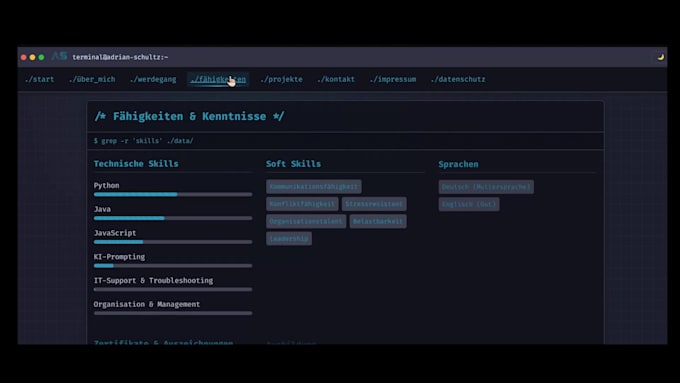This screenshot has height=383, width=680.
Task: Click the JavaScript skill label
Action: 115,233
